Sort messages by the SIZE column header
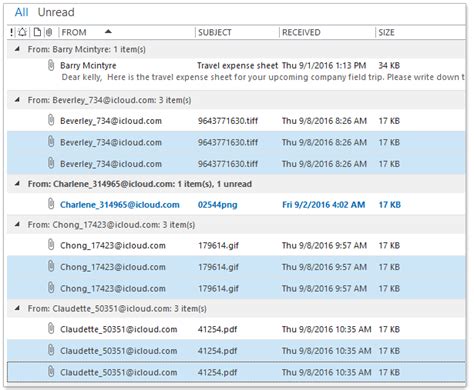The image size is (474, 390). pos(386,32)
